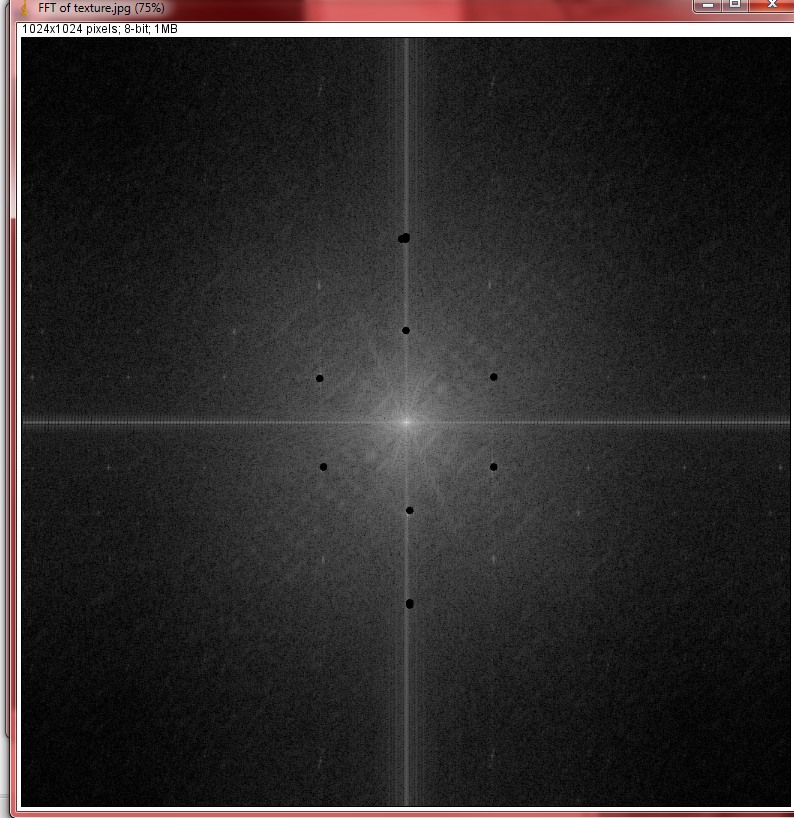Click the lower-right black mask spot
This screenshot has width=794, height=818.
point(494,467)
